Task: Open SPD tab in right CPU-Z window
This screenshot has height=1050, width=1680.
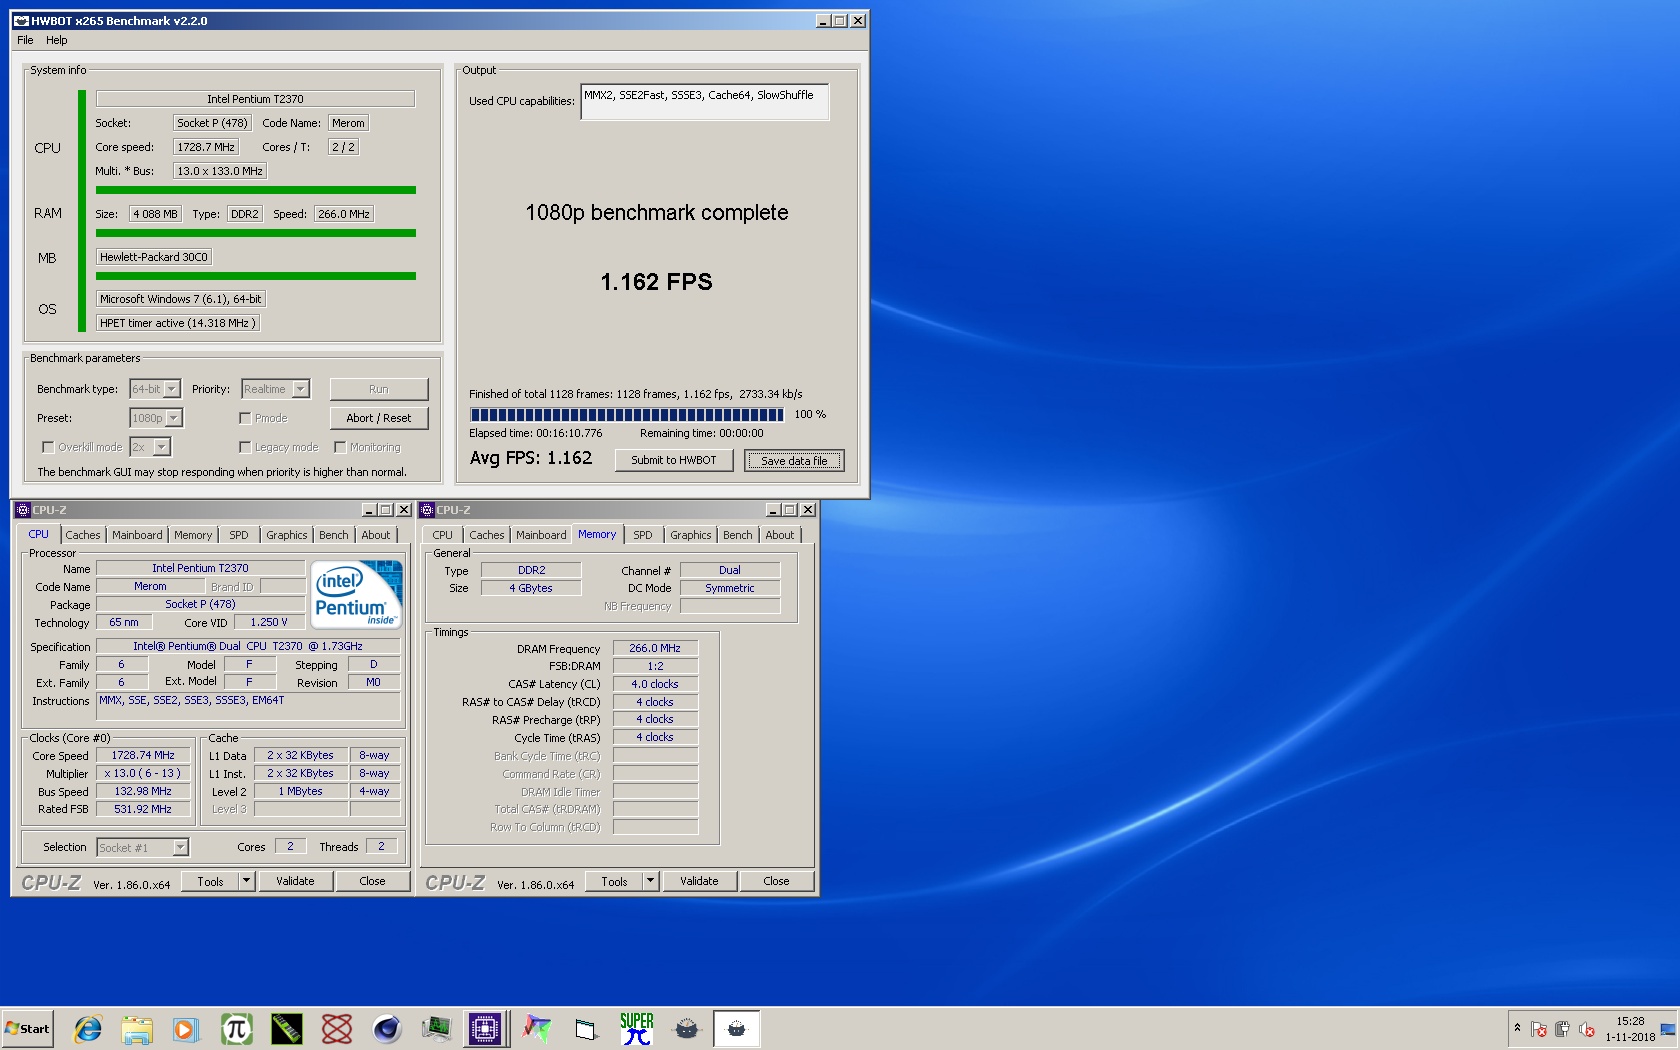Action: [643, 535]
